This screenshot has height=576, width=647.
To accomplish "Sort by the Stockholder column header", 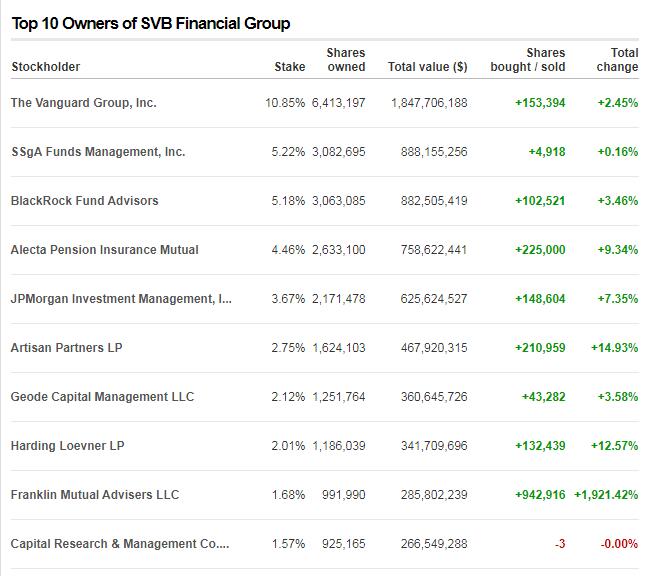I will (x=46, y=67).
